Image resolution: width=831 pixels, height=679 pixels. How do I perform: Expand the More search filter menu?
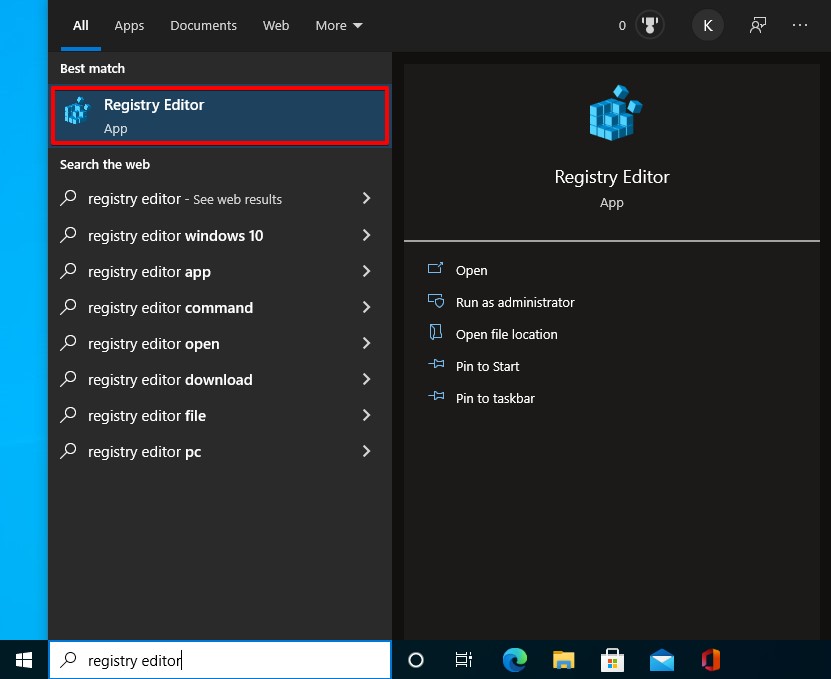[338, 25]
